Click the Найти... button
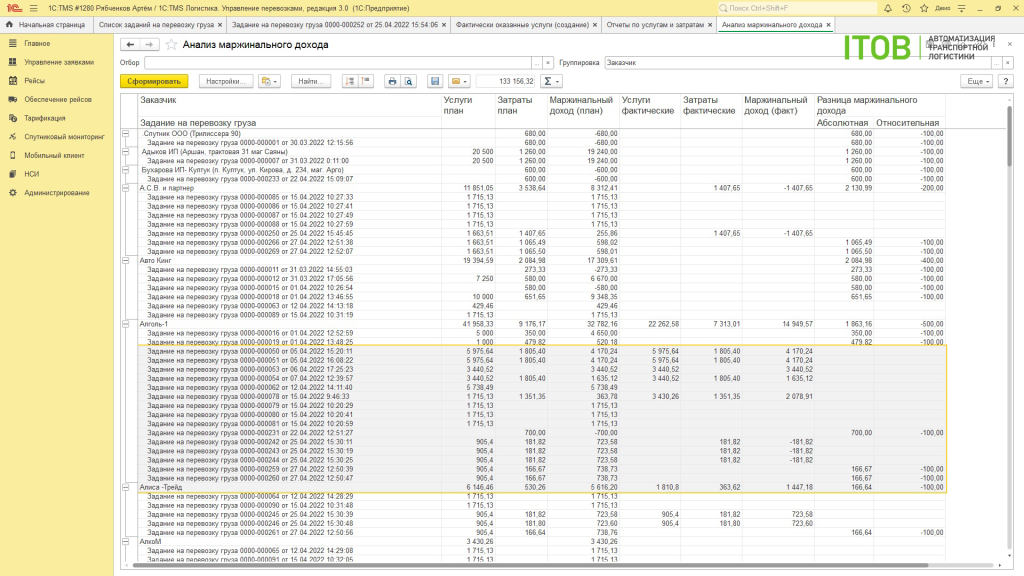Viewport: 1024px width, 576px height. click(311, 81)
